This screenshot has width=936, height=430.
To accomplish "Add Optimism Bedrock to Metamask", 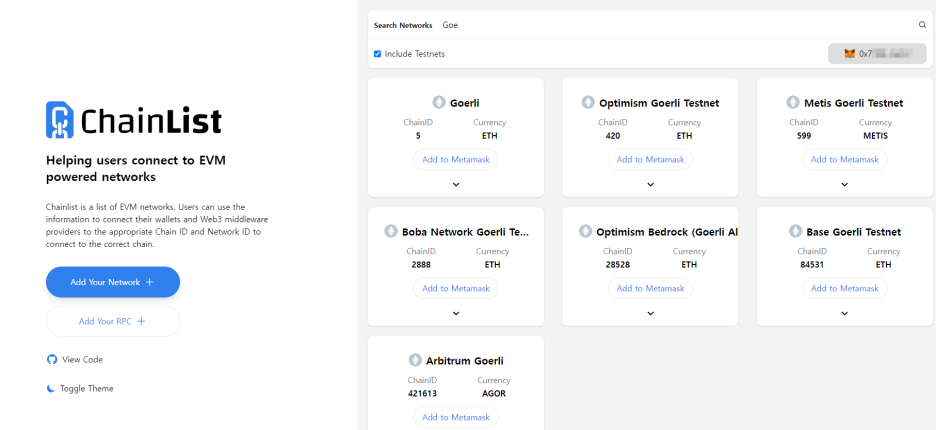I will 651,288.
